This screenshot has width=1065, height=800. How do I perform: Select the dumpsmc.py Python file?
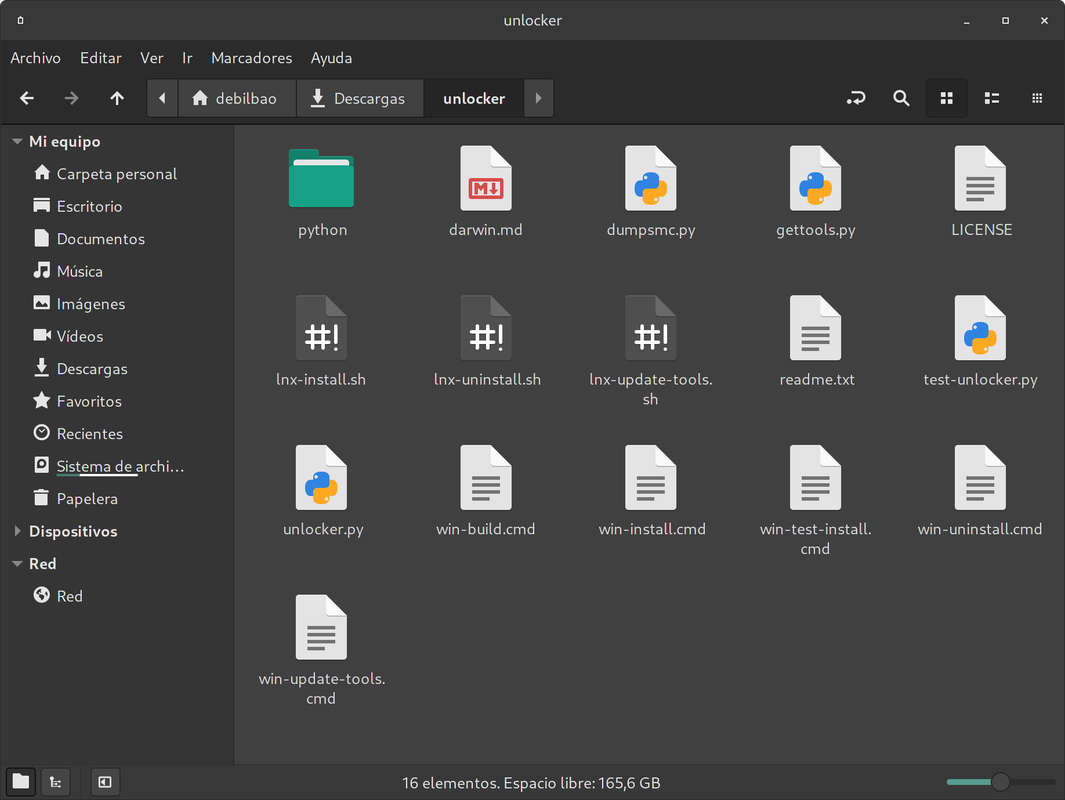651,179
